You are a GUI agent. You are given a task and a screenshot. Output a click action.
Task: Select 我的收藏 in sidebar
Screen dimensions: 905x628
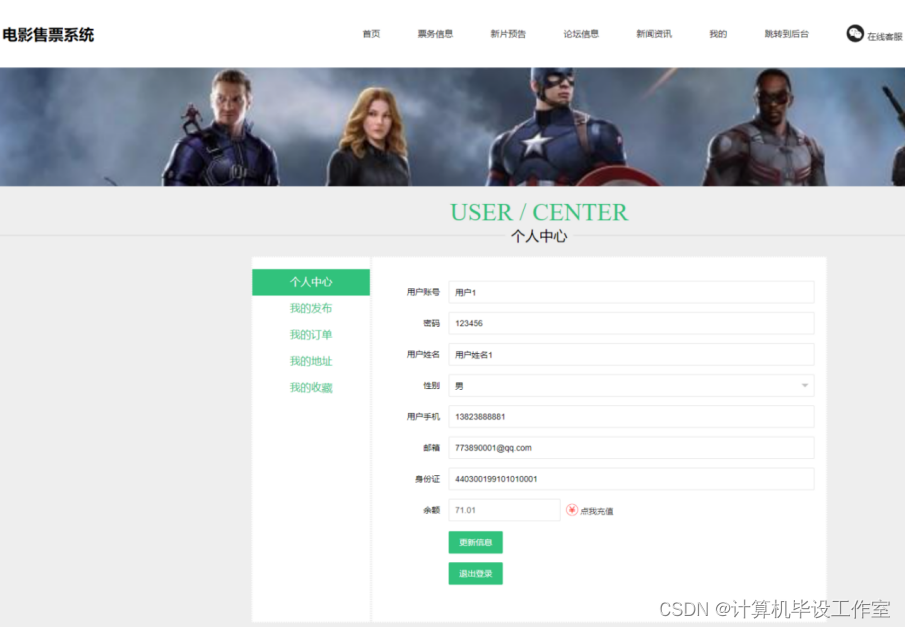coord(311,388)
